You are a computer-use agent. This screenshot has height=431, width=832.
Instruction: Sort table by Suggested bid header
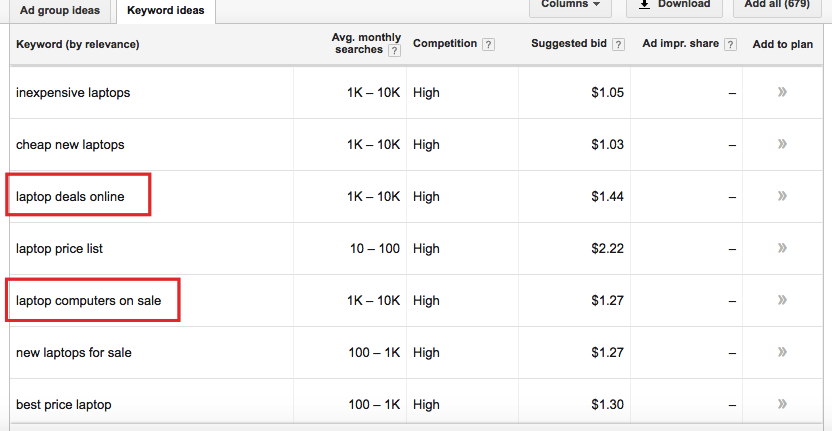570,44
